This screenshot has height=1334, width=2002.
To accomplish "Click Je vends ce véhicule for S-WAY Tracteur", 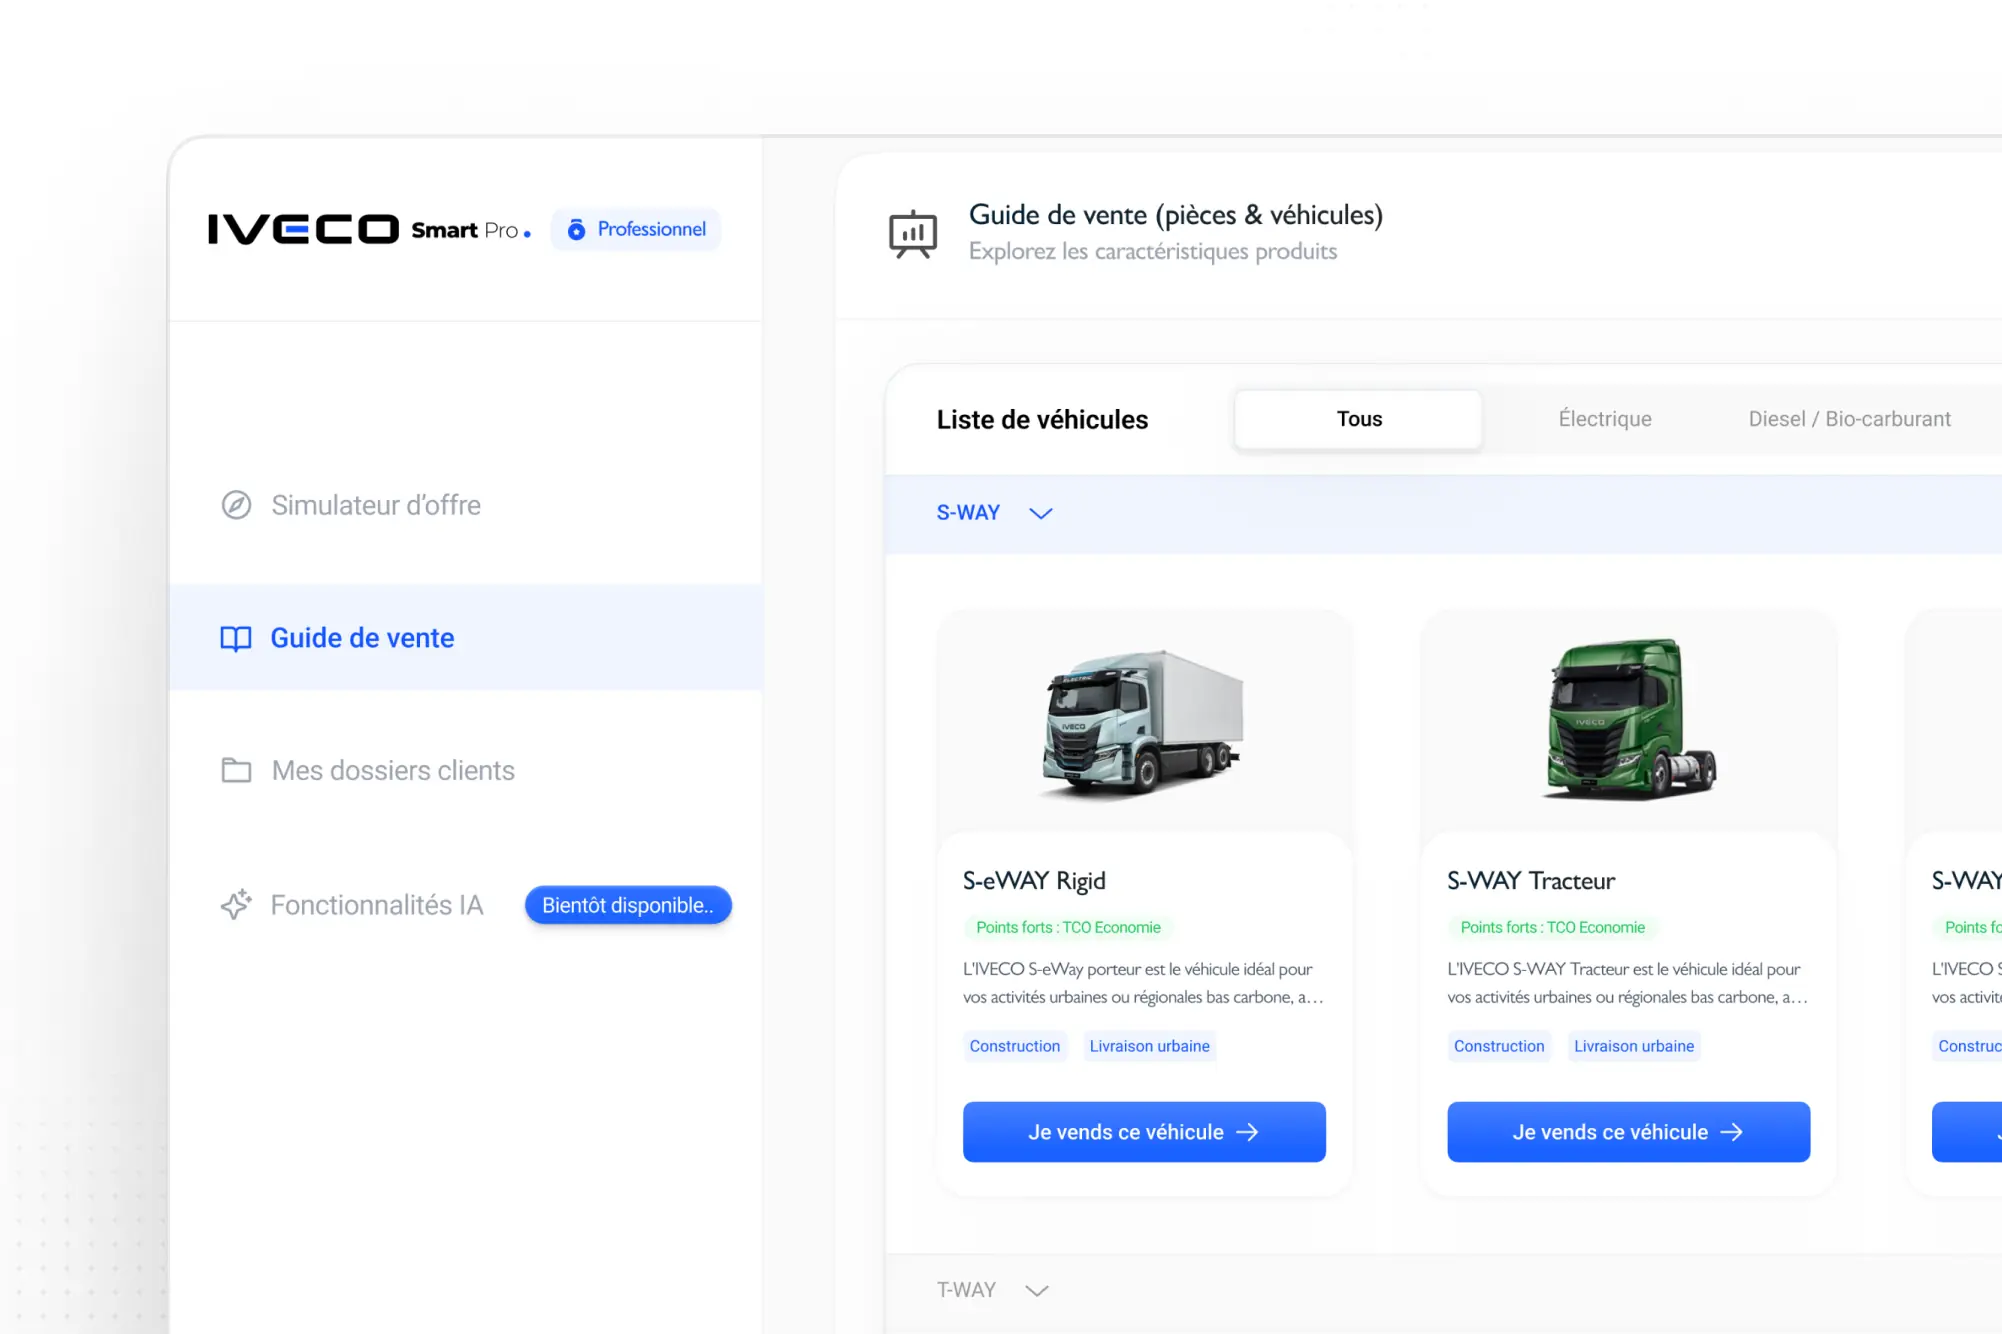I will coord(1627,1132).
